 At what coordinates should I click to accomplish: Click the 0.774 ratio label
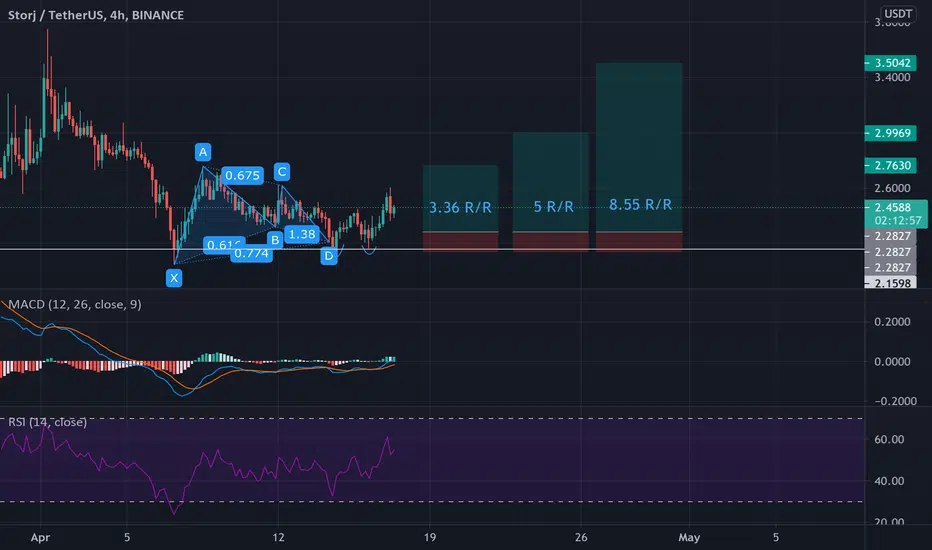pos(251,254)
